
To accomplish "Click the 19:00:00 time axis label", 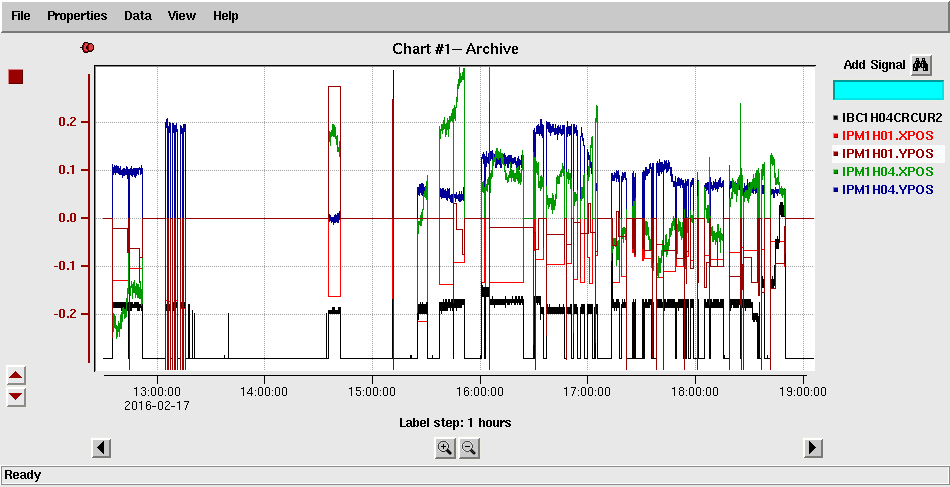I will (803, 392).
